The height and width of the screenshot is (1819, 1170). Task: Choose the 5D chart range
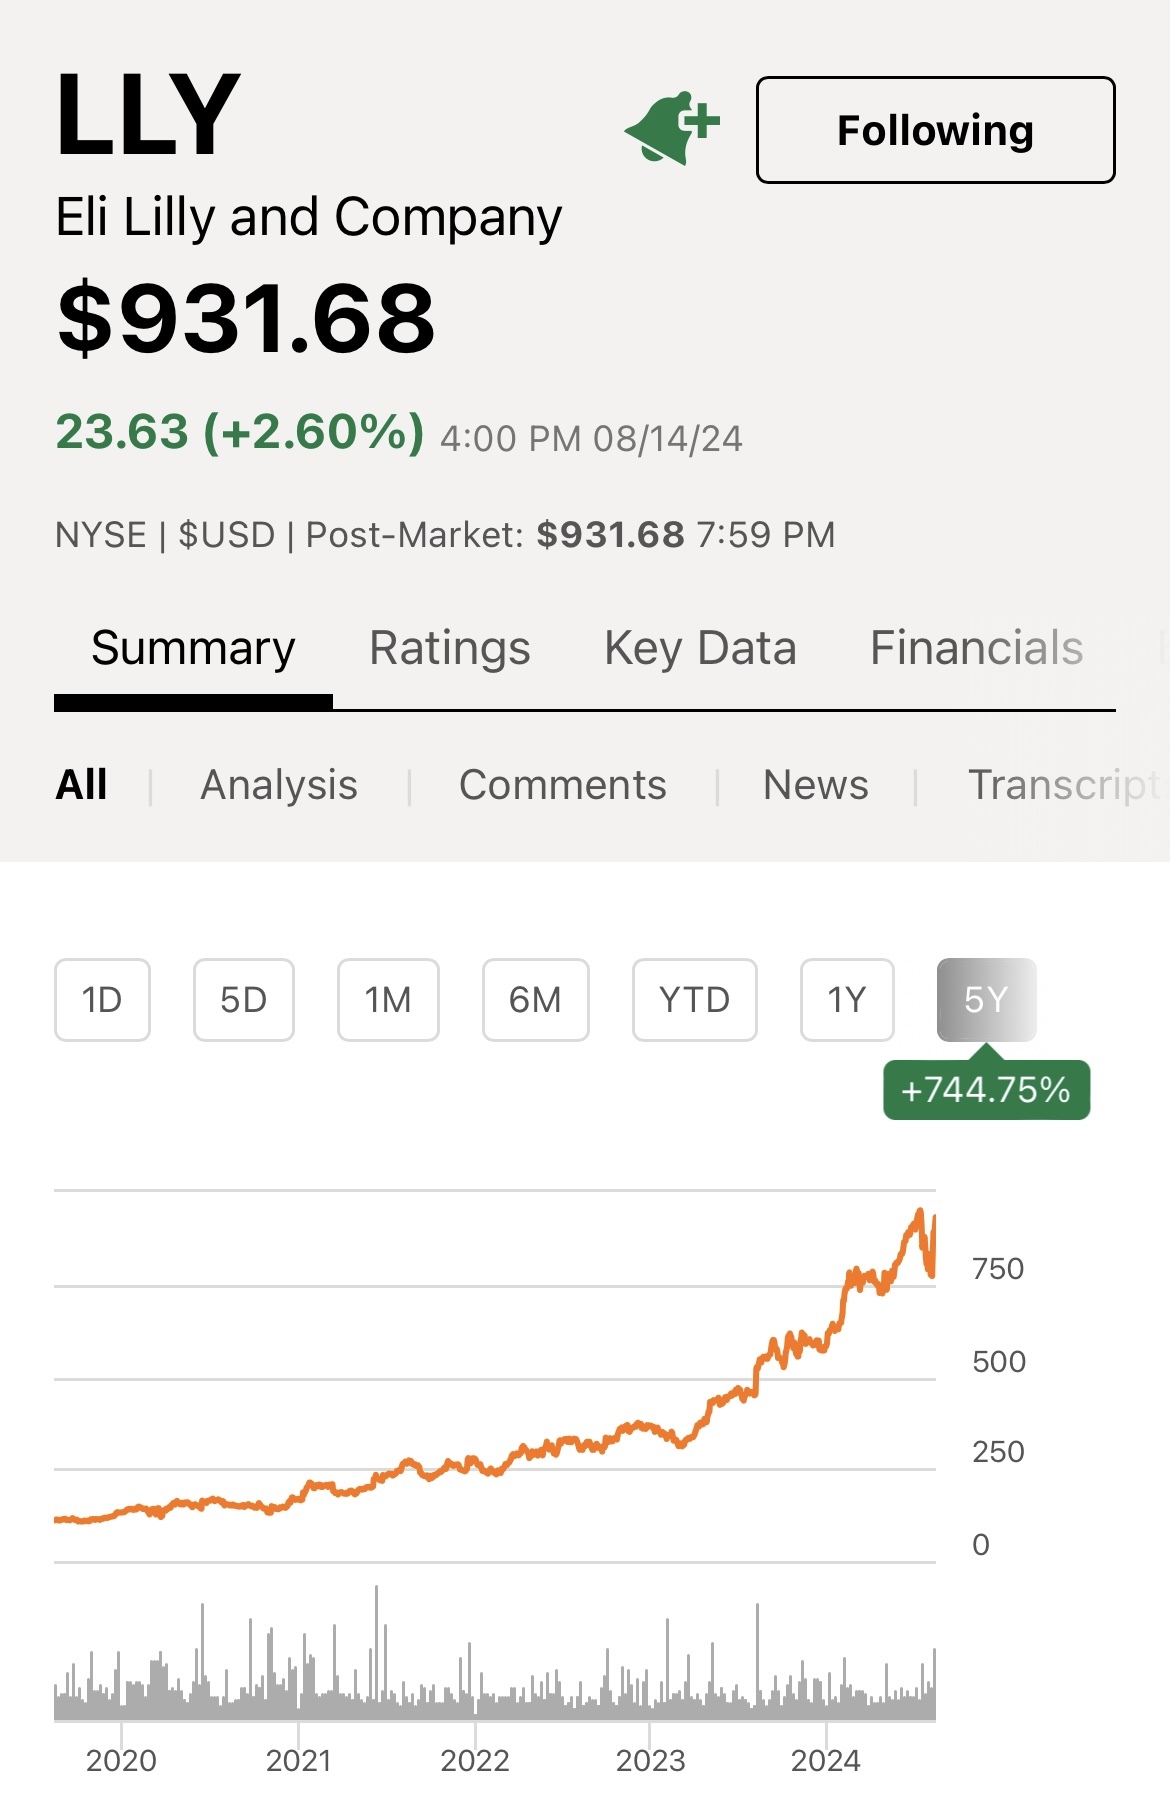[243, 999]
